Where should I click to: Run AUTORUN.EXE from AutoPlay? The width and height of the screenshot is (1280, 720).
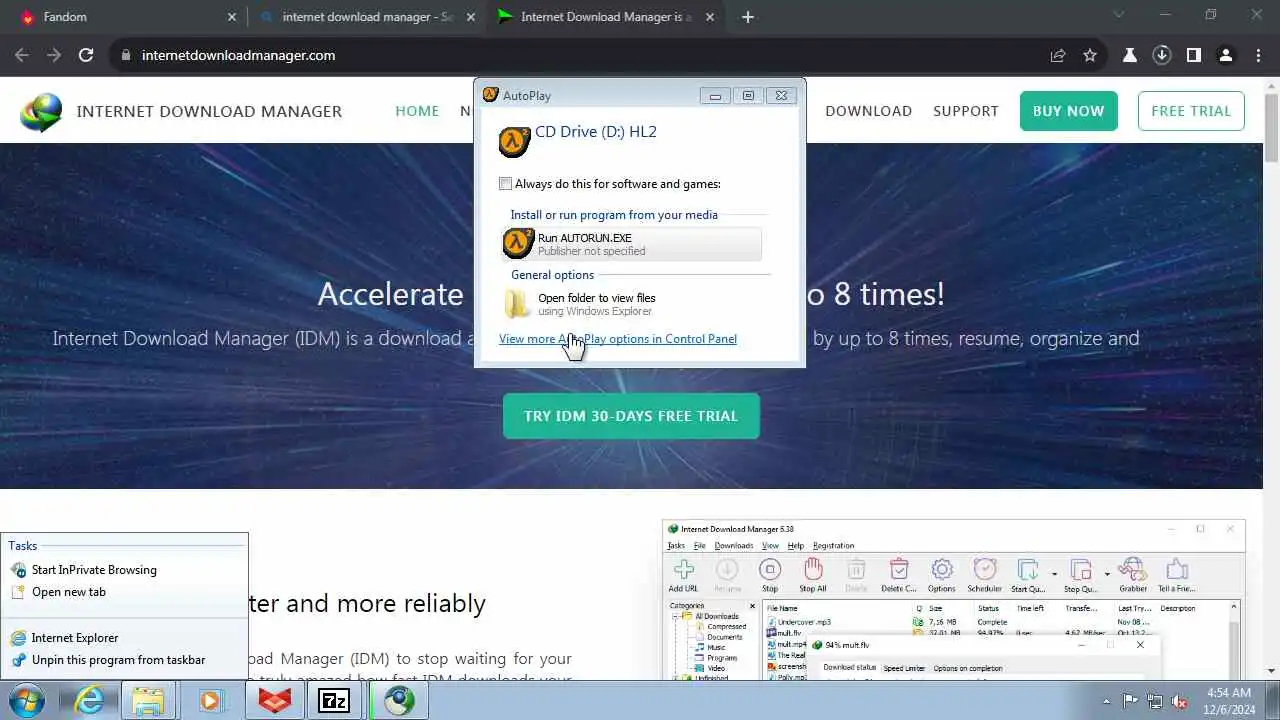coord(631,244)
